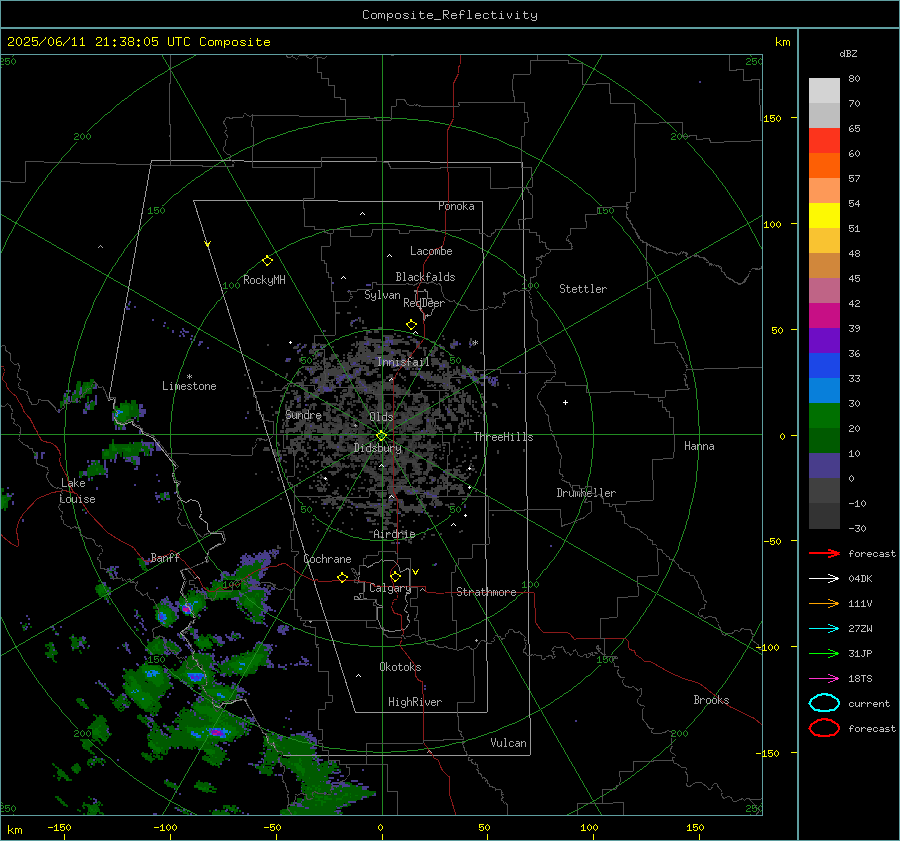The image size is (900, 841).
Task: Click the radar center diamond at Didsbury
Action: point(381,436)
